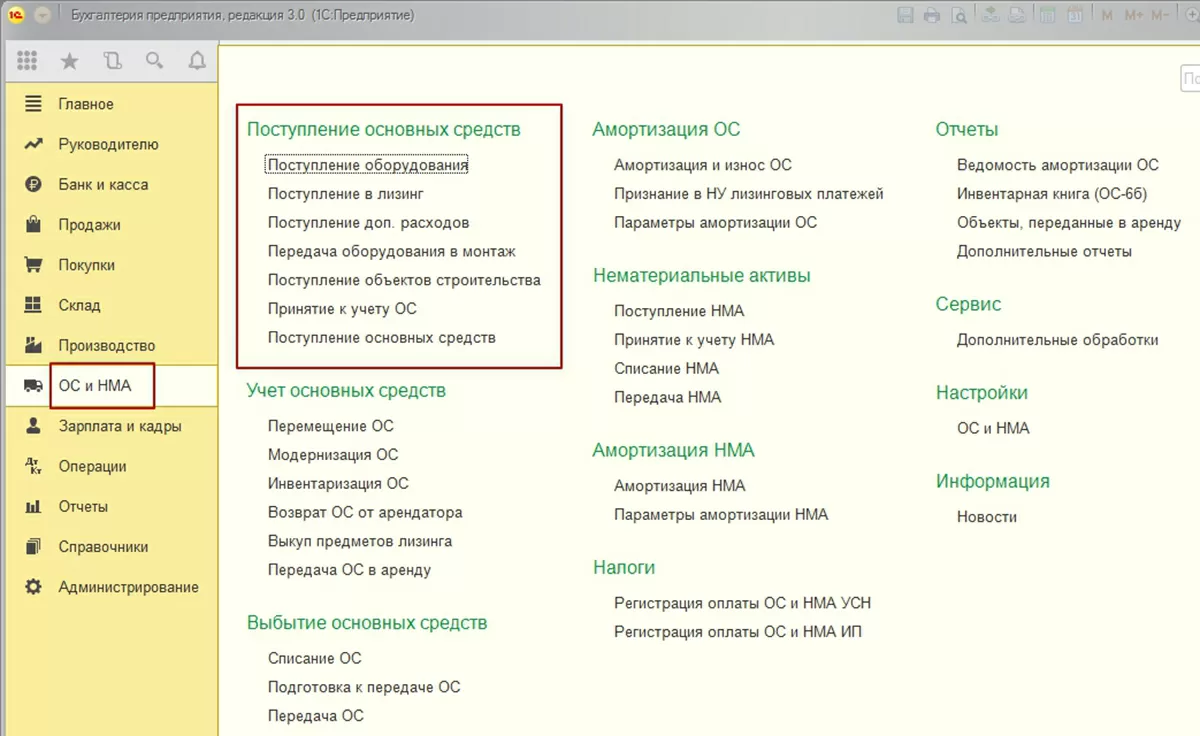The image size is (1200, 736).
Task: Open Выкуп предметов лизинга link
Action: click(360, 541)
